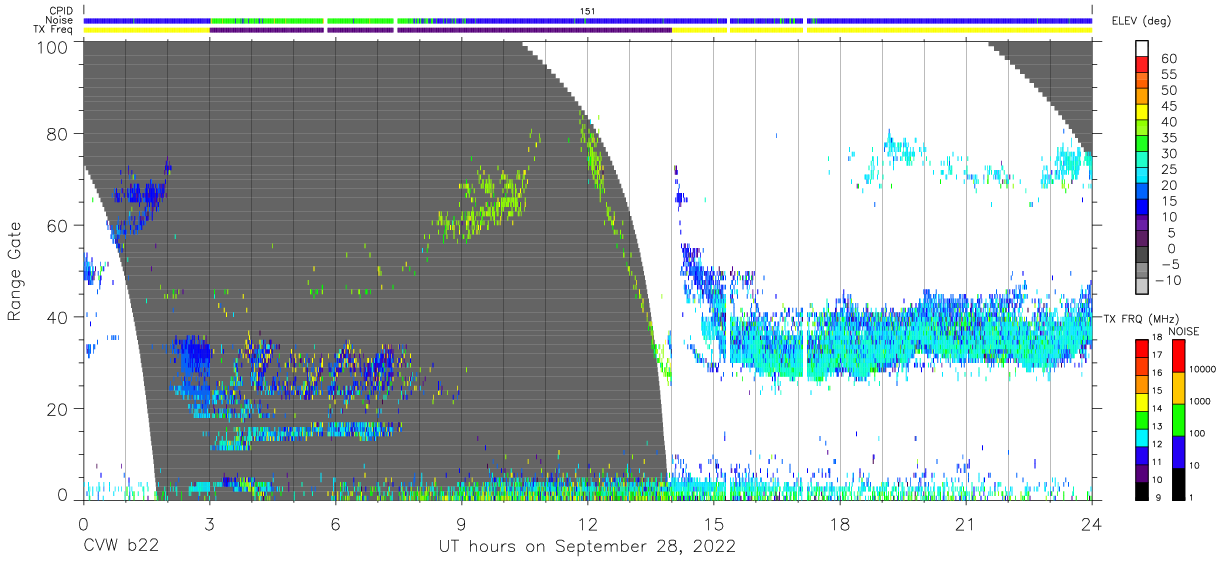Click the 6 UT tick label on x-axis
Image resolution: width=1228 pixels, height=567 pixels.
335,525
